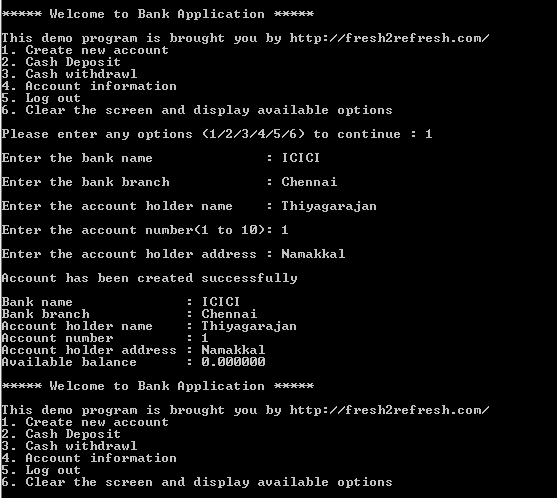Open the second fresh2refresh.com link below
Image resolution: width=557 pixels, height=498 pixels.
[389, 410]
